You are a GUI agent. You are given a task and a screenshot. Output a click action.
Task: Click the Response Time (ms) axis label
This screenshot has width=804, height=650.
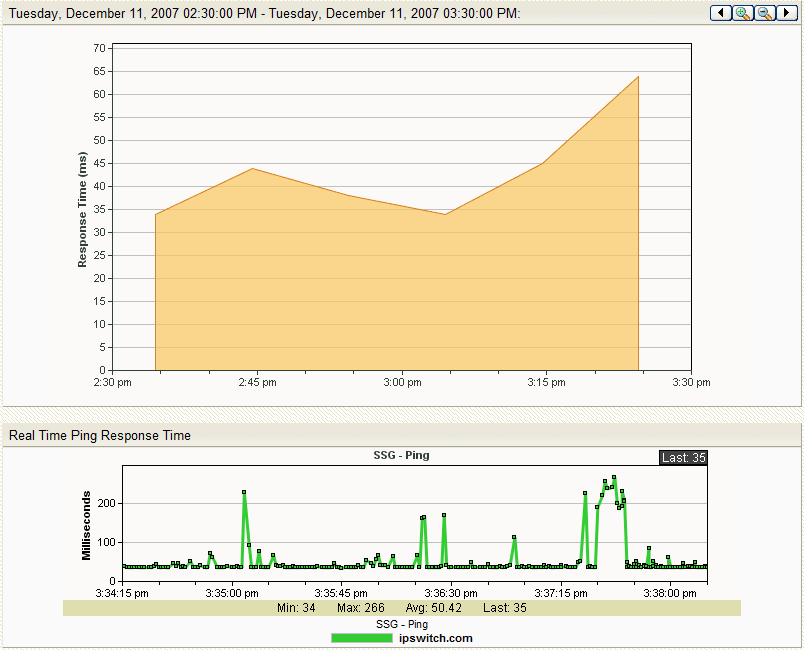pyautogui.click(x=83, y=210)
